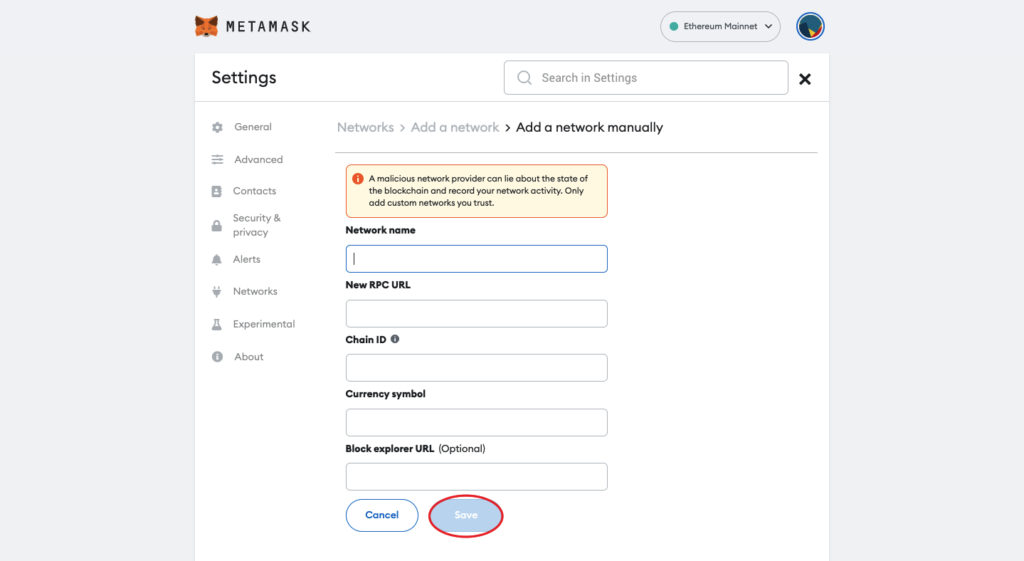This screenshot has height=561, width=1024.
Task: Click the Security lock icon
Action: 217,226
